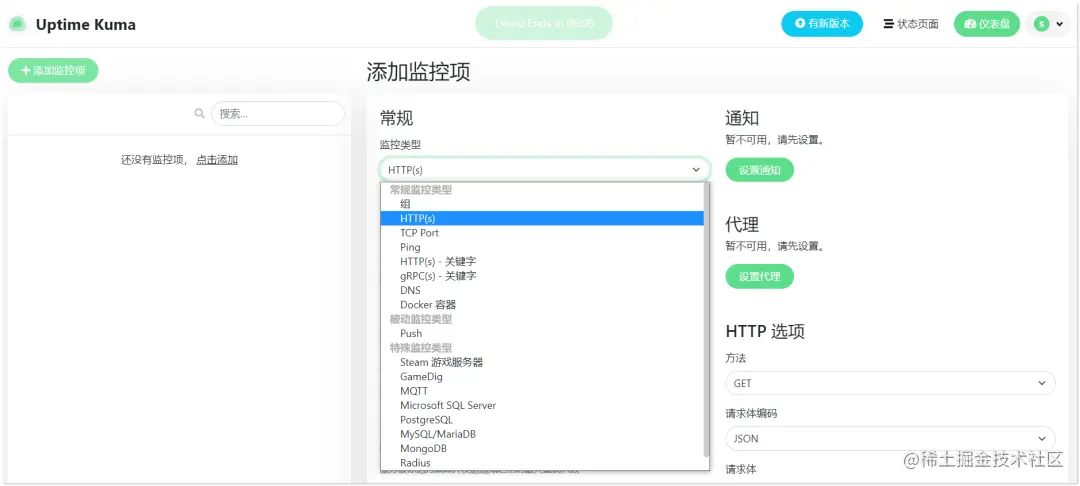The width and height of the screenshot is (1080, 486).
Task: Choose Microsoft SQL Server option
Action: (x=542, y=405)
